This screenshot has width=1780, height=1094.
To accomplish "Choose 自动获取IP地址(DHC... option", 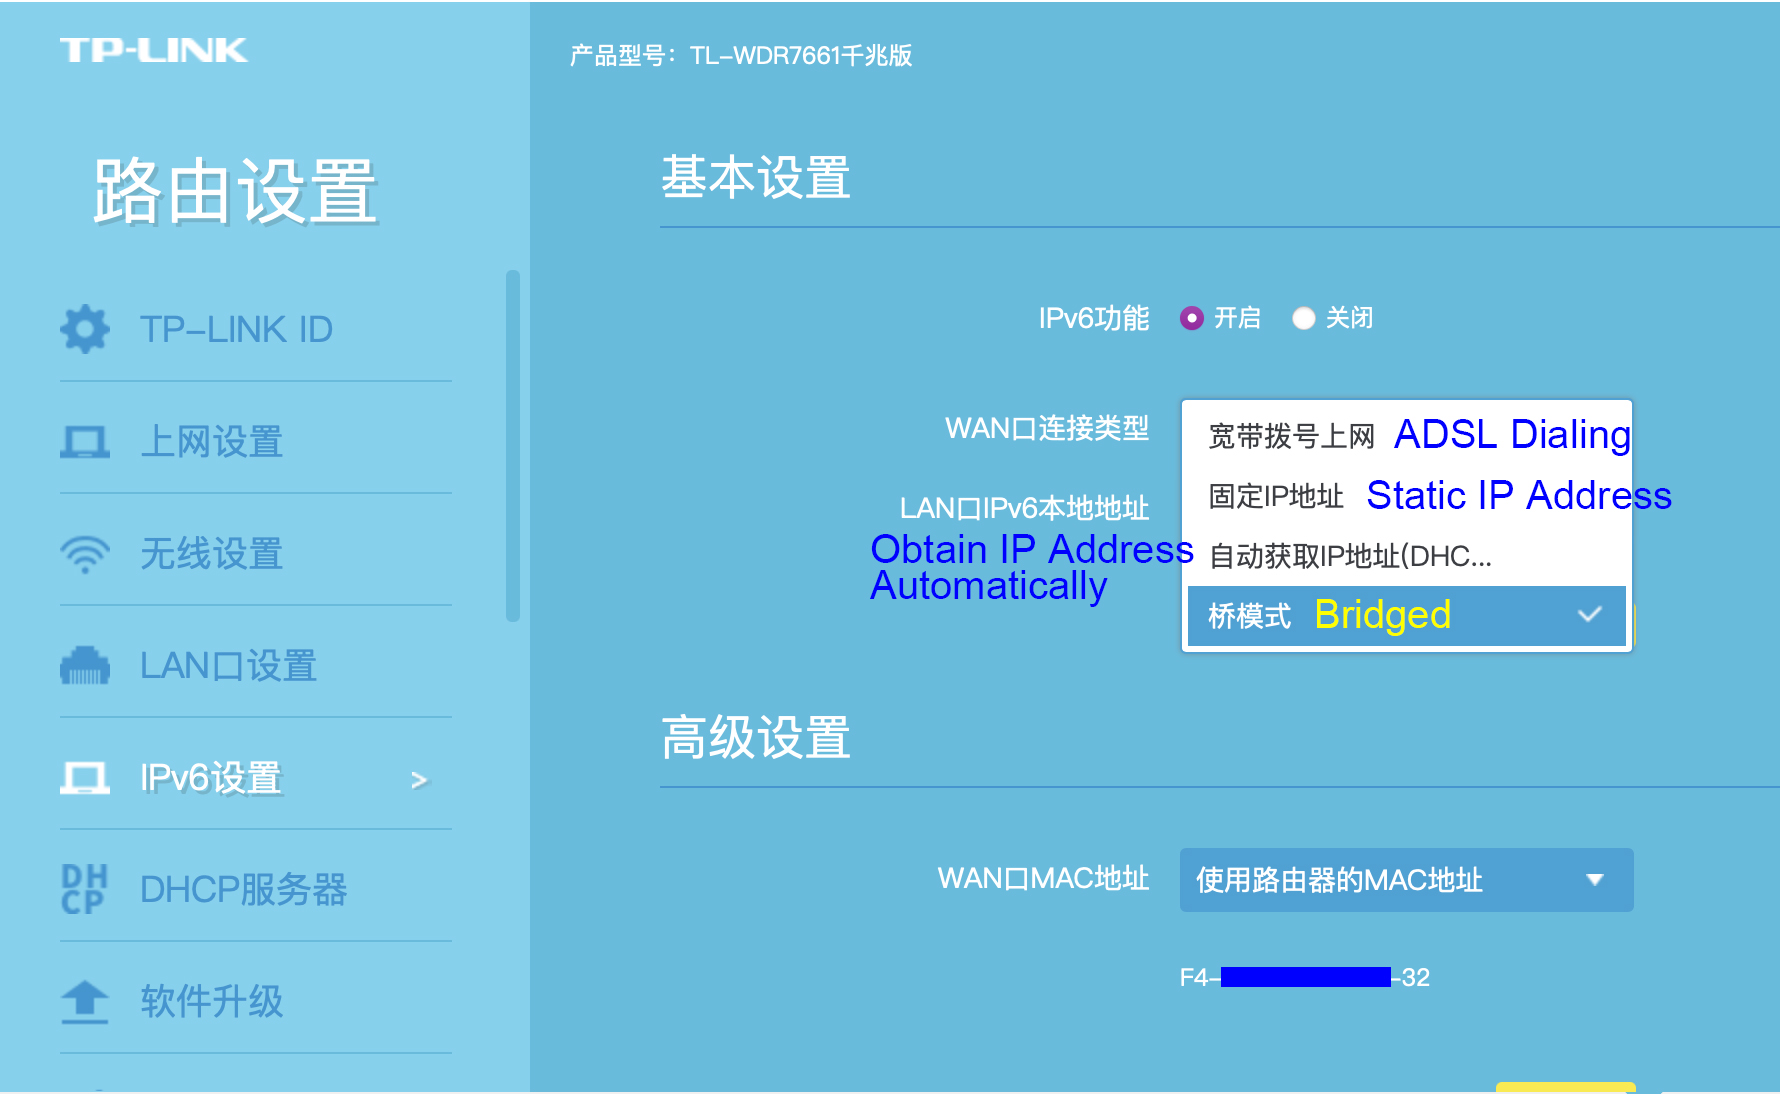I will [x=1407, y=555].
